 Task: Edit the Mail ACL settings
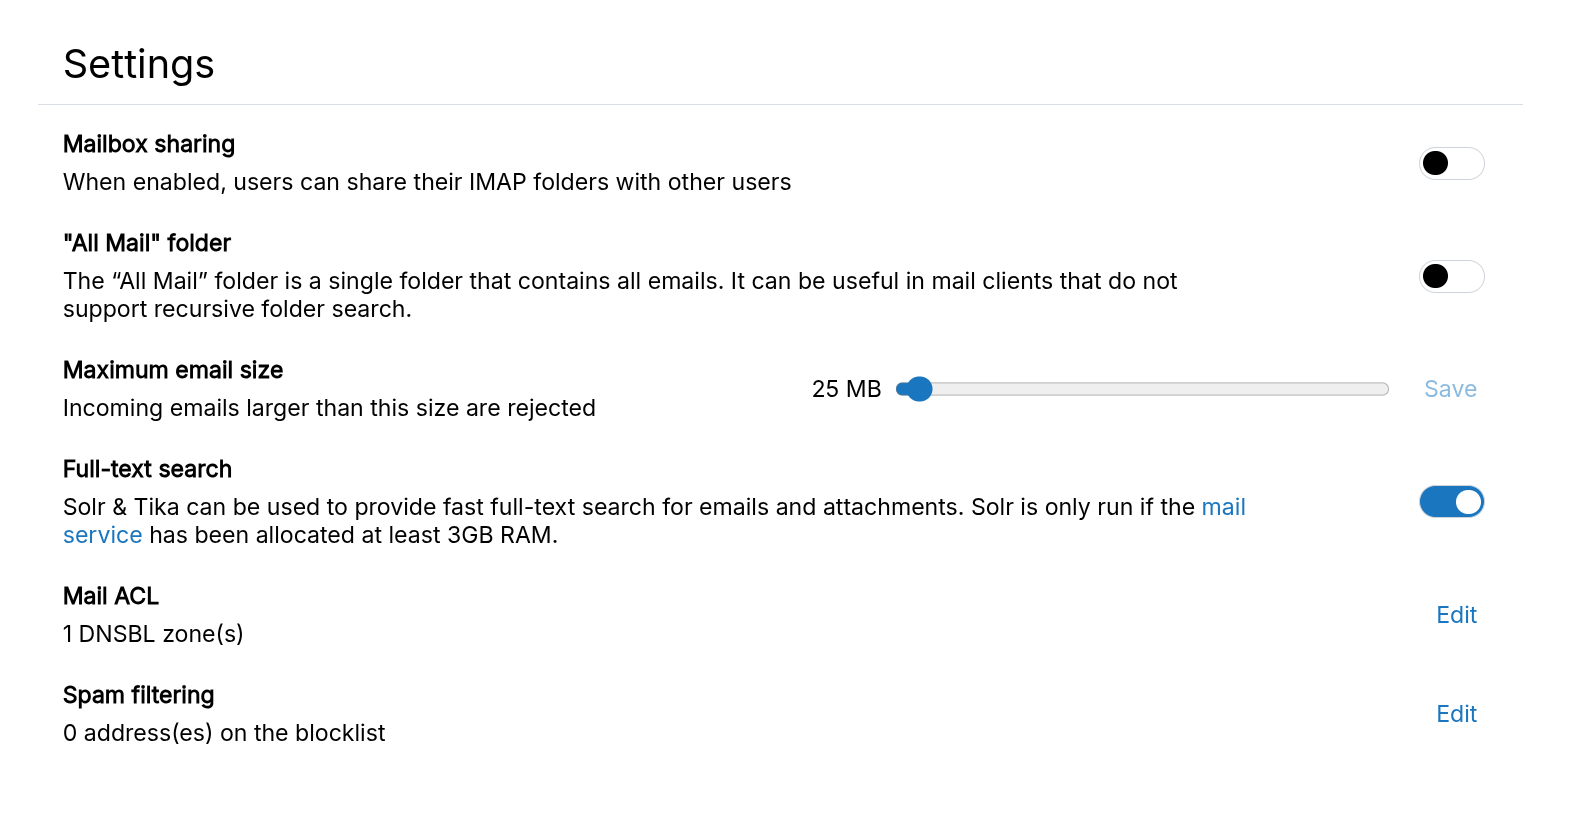coord(1456,615)
